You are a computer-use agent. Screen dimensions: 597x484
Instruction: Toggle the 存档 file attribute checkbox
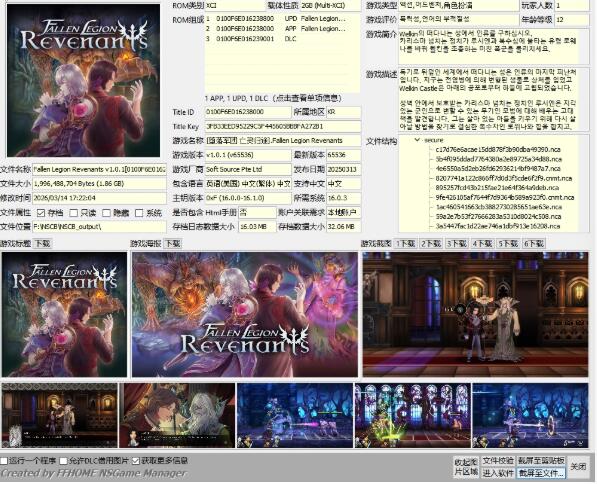[41, 213]
